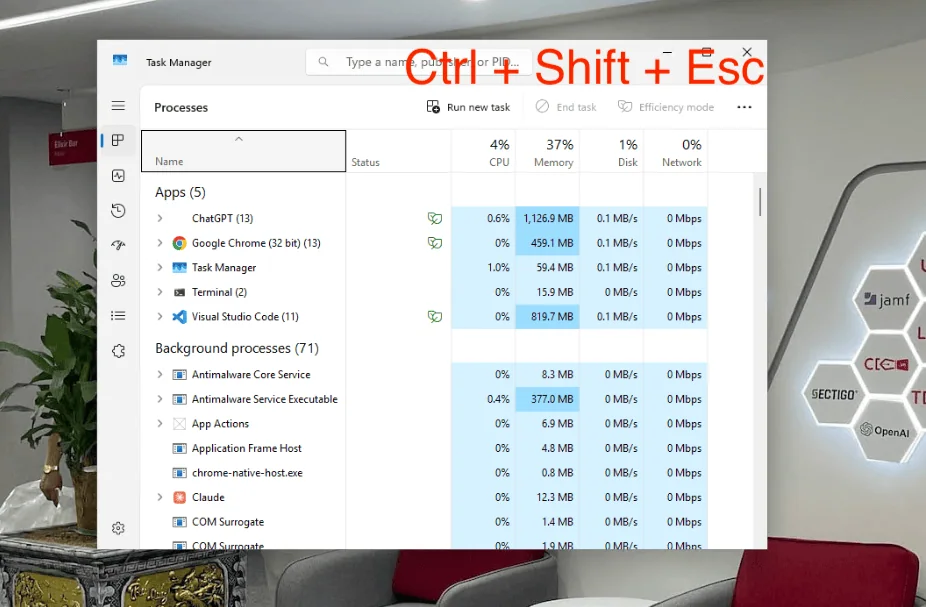
Task: Select the Apps (5) group heading
Action: pyautogui.click(x=180, y=192)
